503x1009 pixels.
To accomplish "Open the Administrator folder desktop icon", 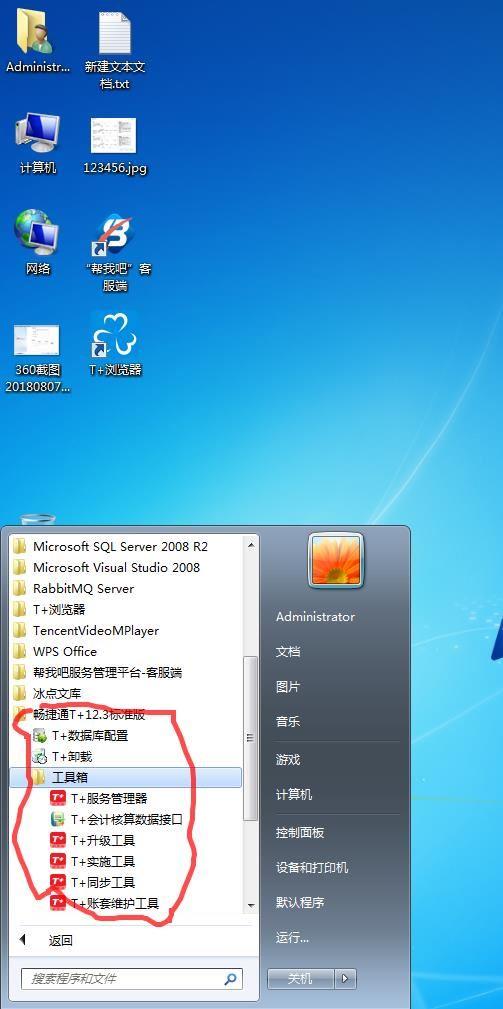I will click(x=37, y=41).
